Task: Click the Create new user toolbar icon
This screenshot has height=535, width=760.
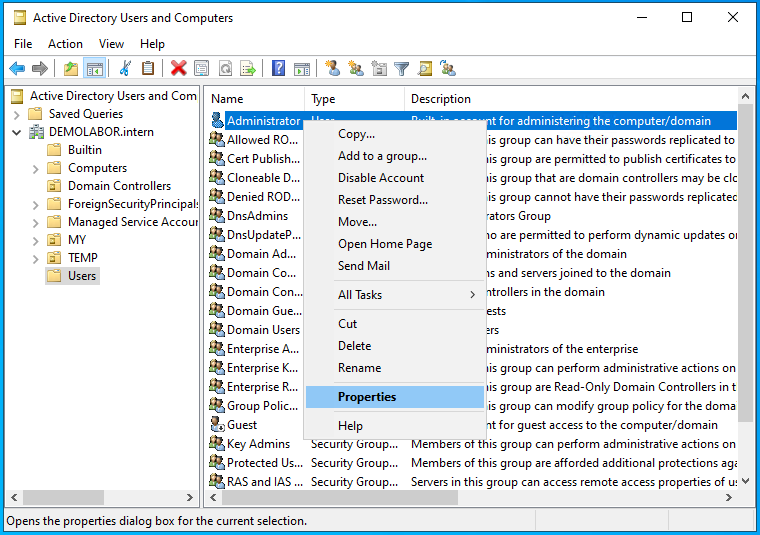Action: (332, 68)
